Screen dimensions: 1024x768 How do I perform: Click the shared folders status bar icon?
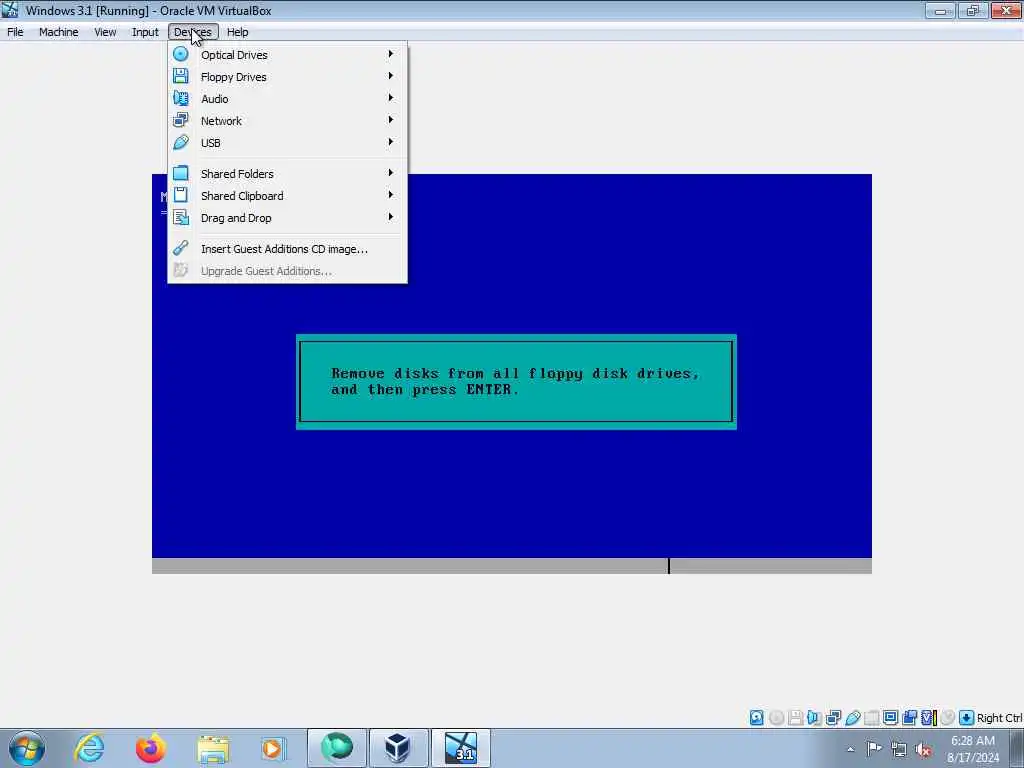(x=871, y=718)
